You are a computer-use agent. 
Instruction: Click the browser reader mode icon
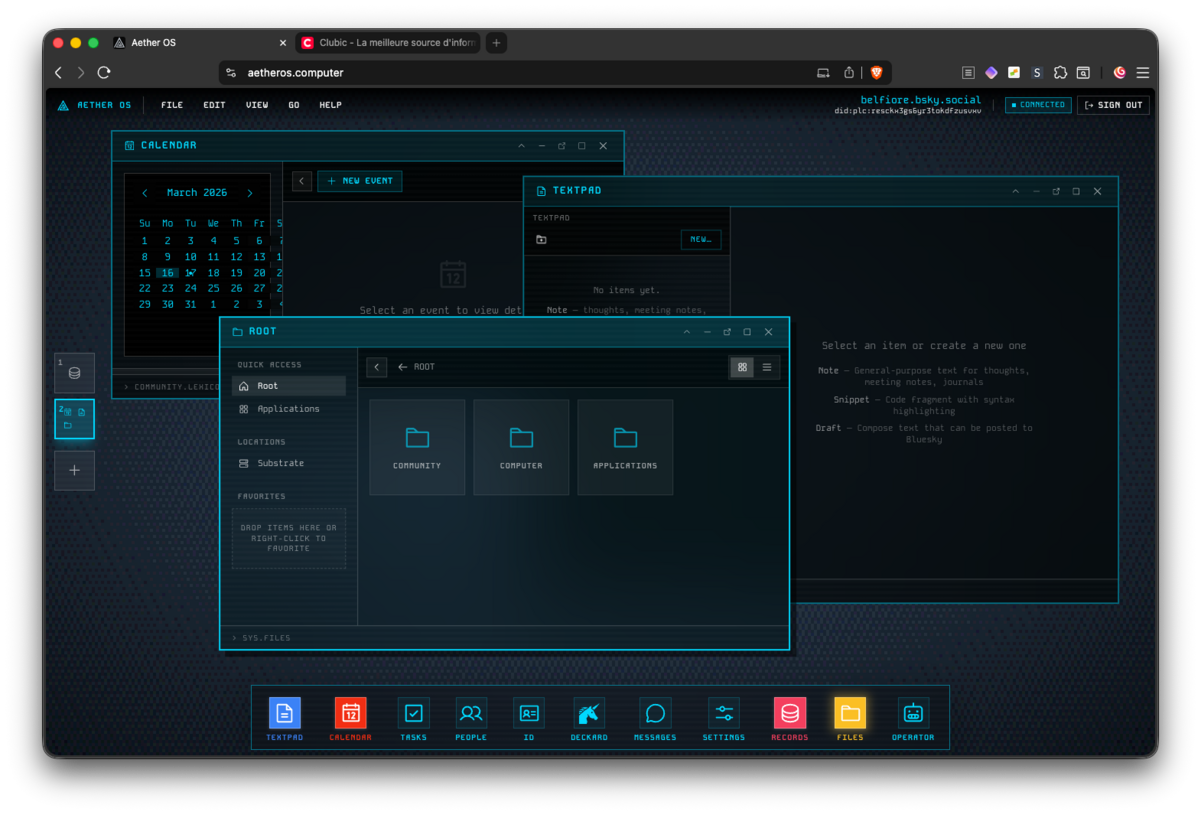[968, 72]
